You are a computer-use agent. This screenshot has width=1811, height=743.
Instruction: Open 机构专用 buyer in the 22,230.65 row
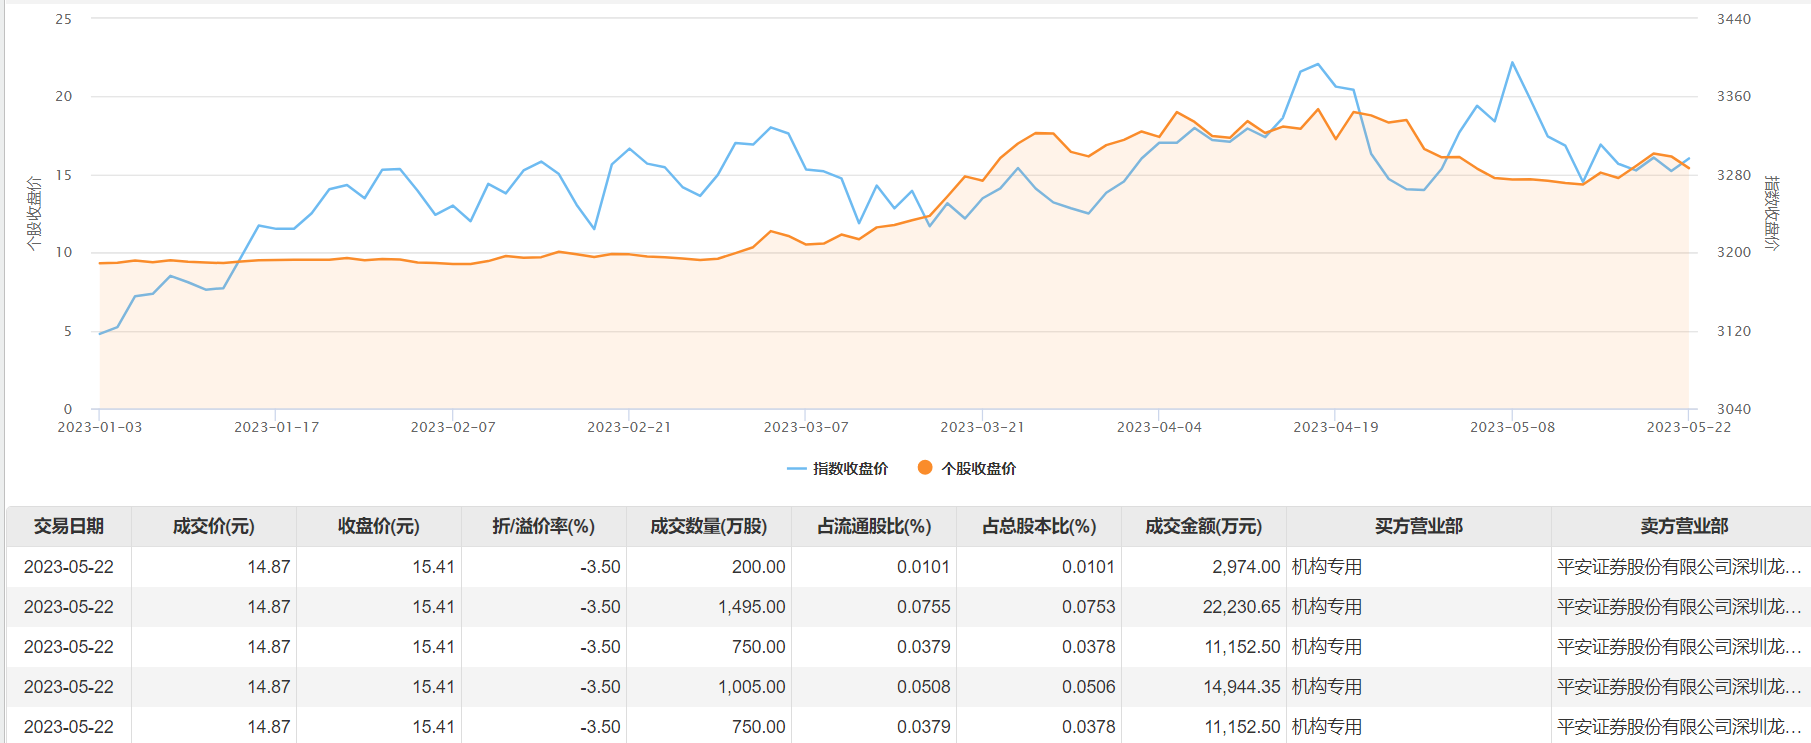[1327, 607]
